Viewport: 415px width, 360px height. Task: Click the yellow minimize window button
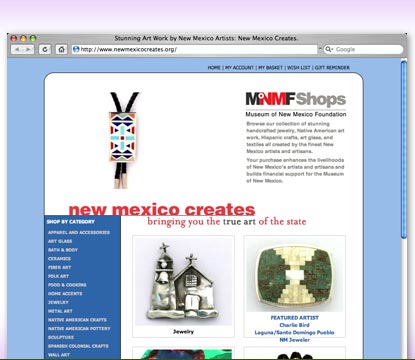coord(23,38)
